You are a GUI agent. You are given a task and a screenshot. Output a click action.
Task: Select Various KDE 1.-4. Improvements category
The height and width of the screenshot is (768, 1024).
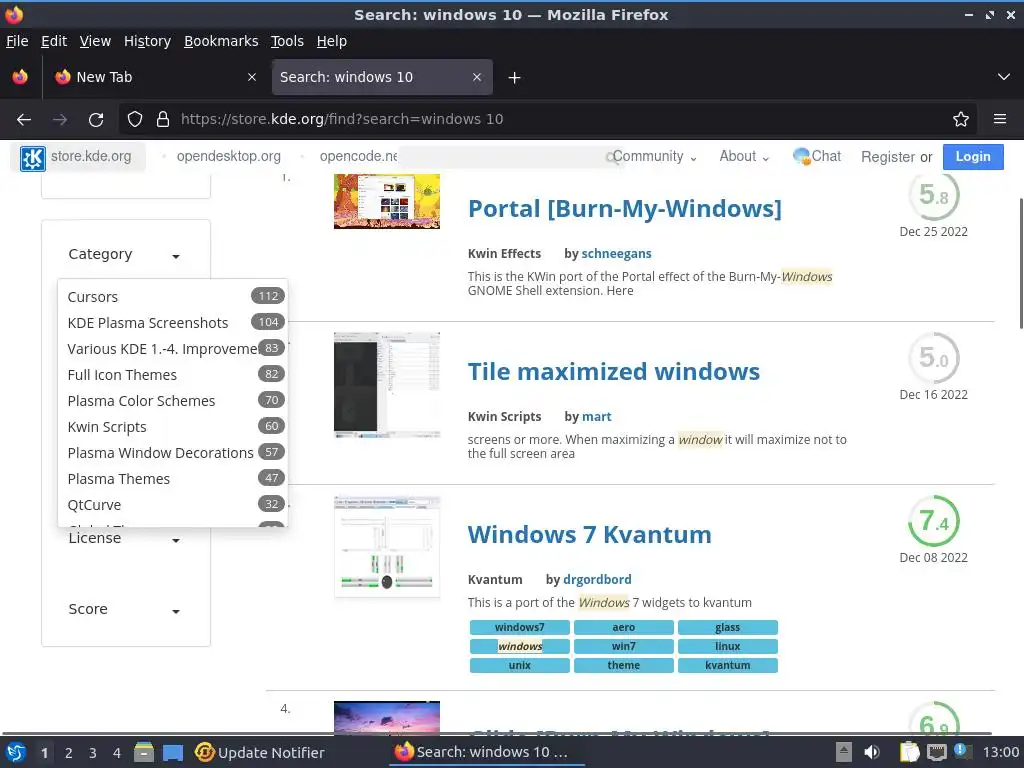172,349
